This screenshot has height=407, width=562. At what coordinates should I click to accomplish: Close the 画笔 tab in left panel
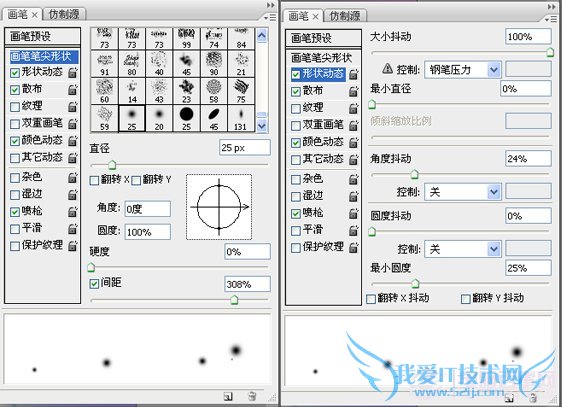pos(34,15)
